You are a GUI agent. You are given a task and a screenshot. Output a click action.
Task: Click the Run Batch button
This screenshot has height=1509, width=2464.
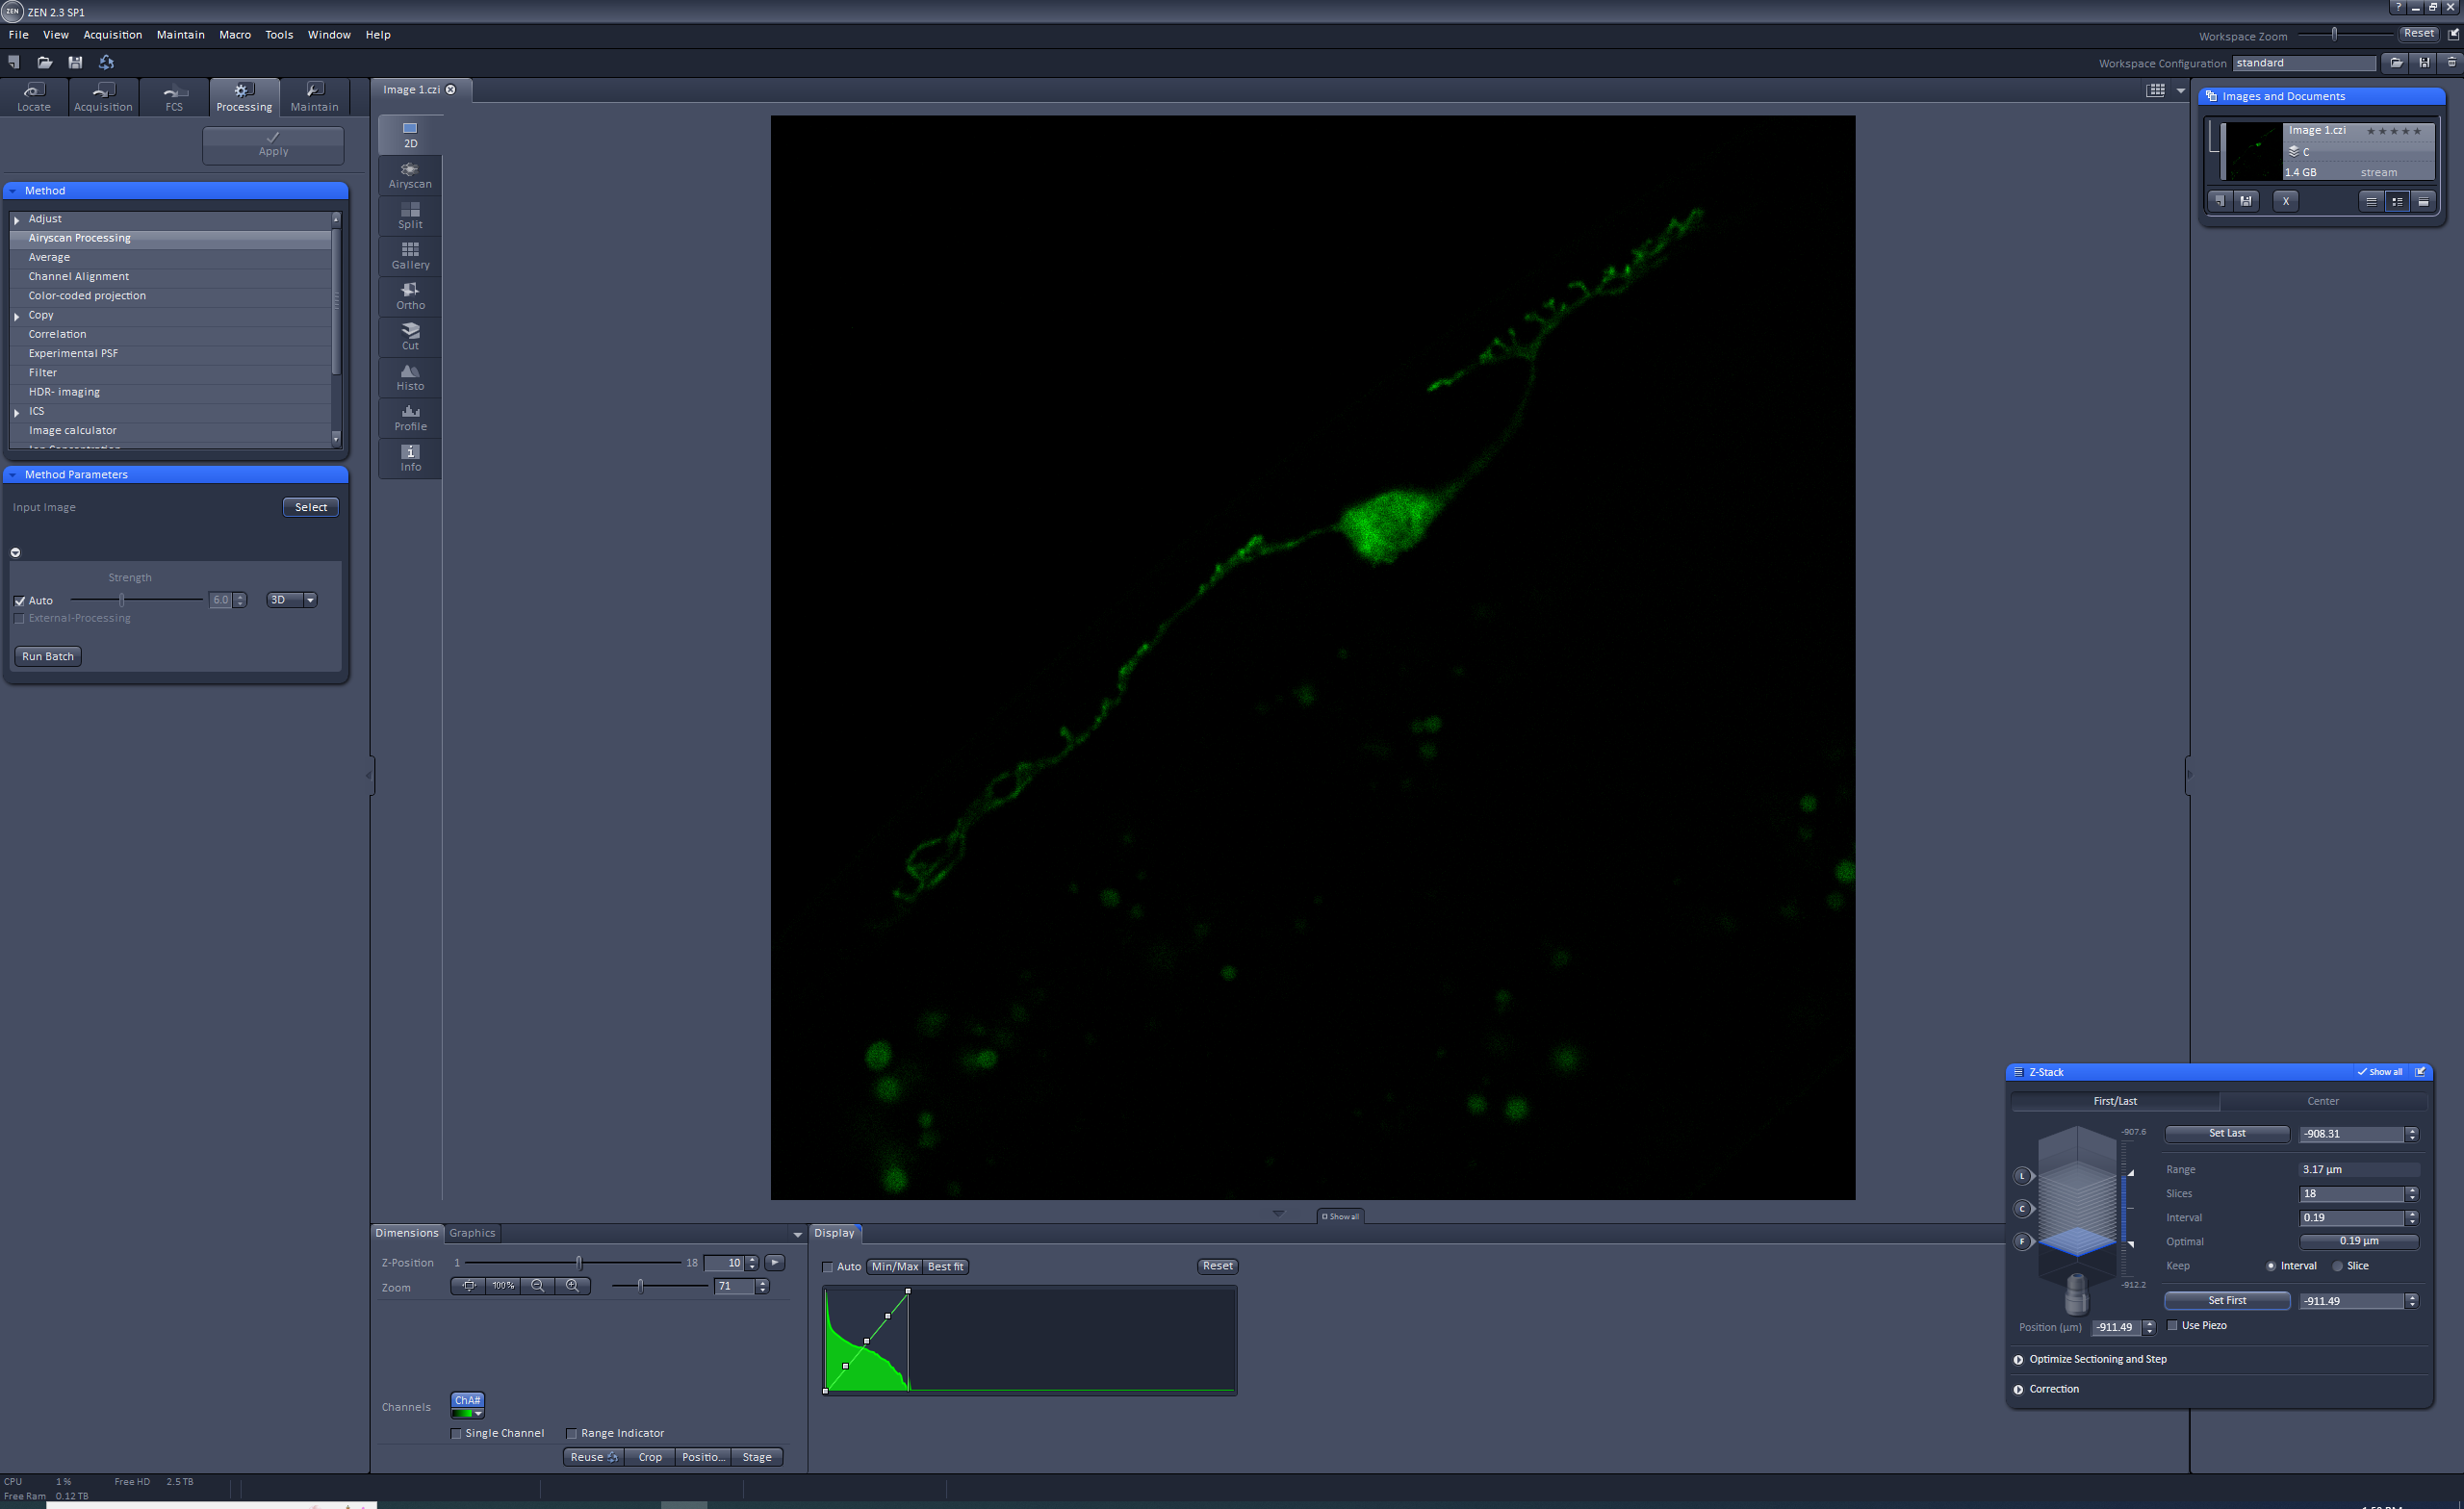(48, 656)
